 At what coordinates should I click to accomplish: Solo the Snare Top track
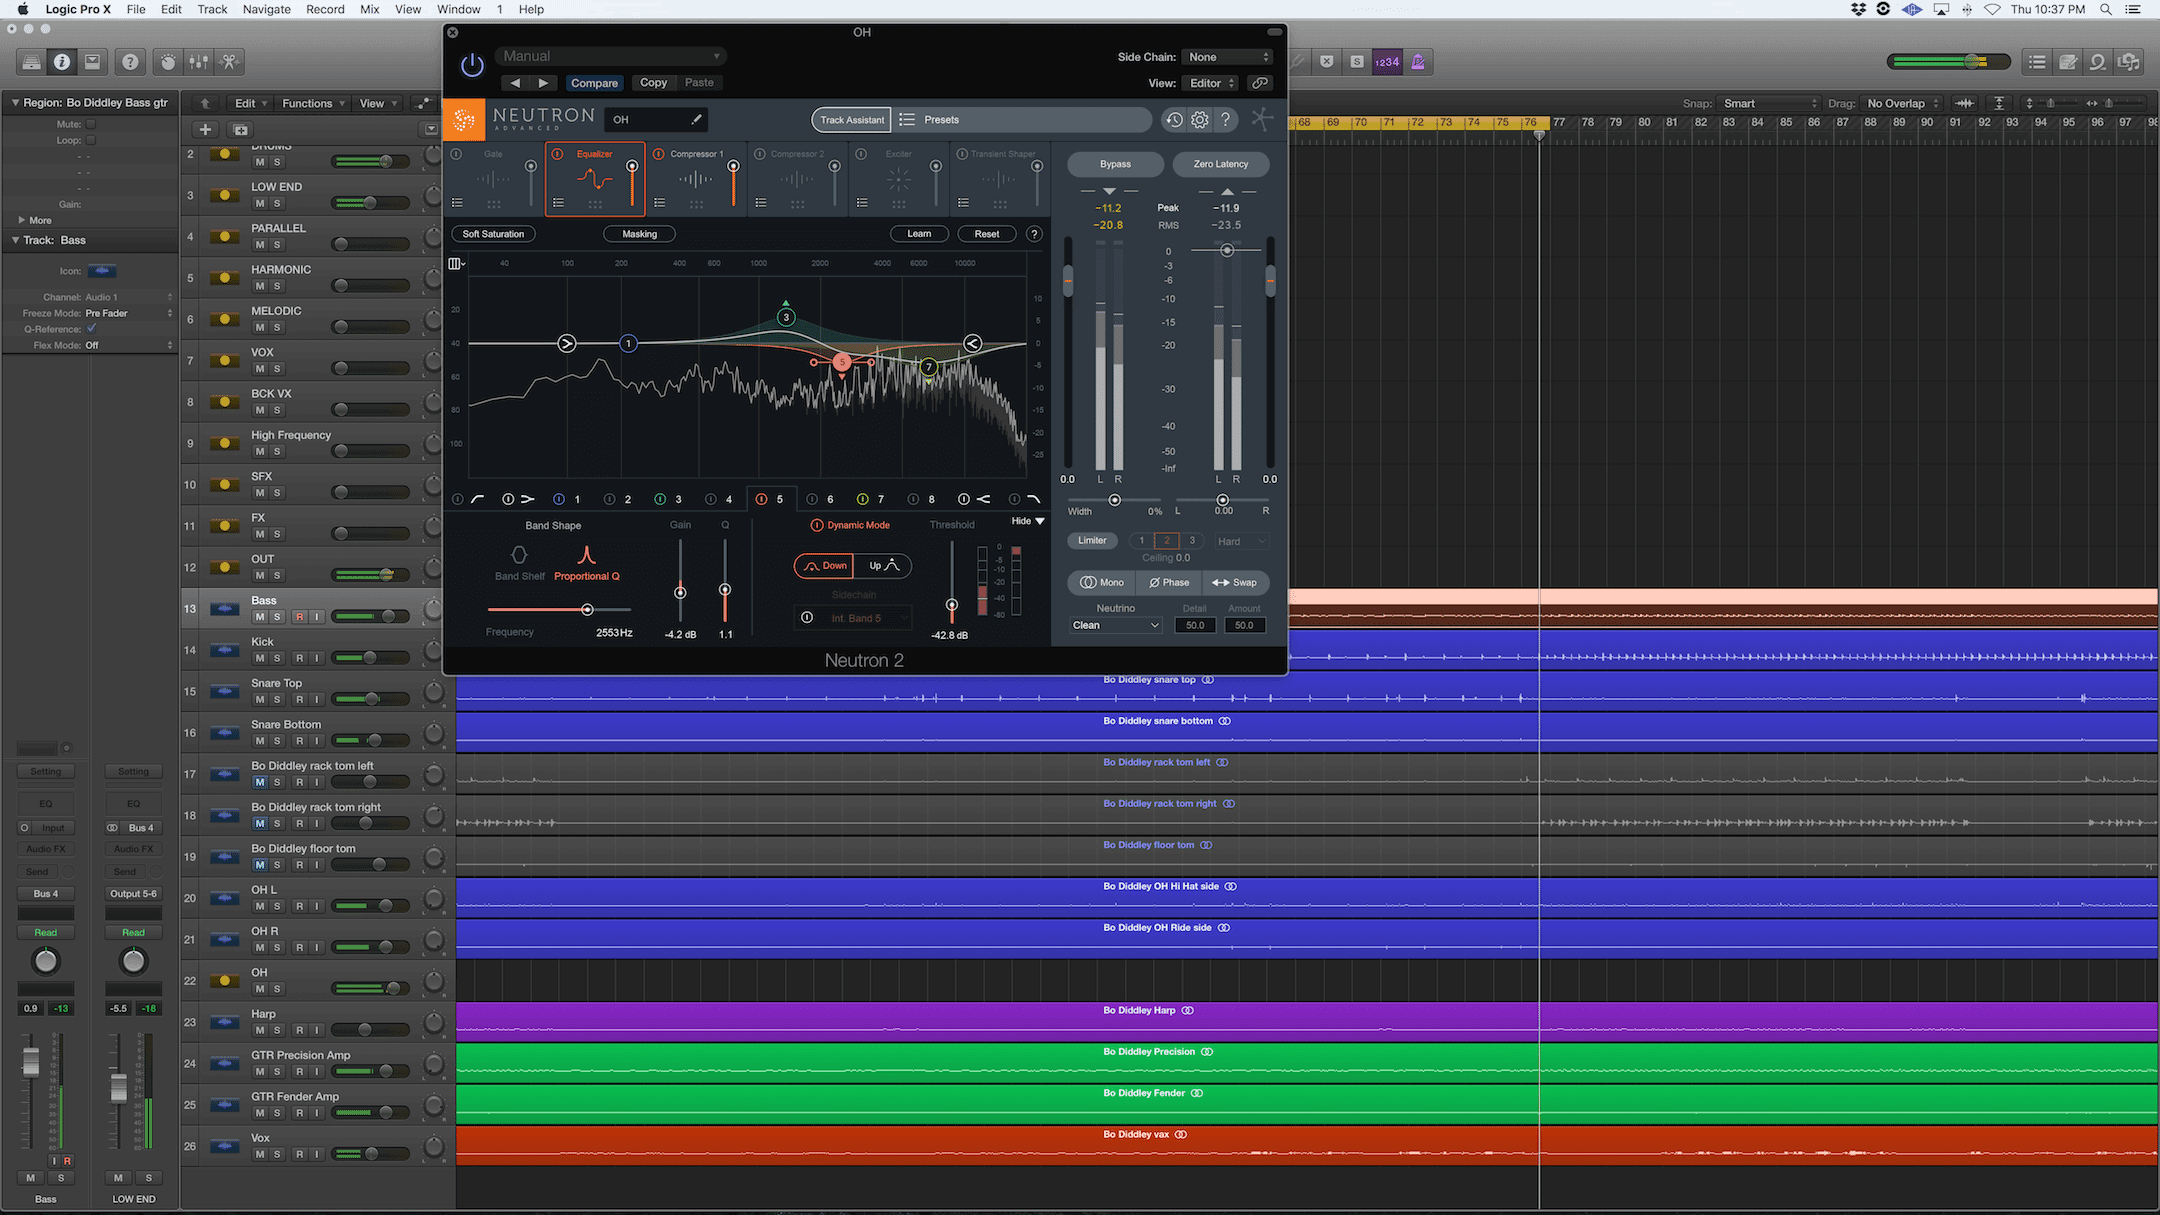click(277, 699)
